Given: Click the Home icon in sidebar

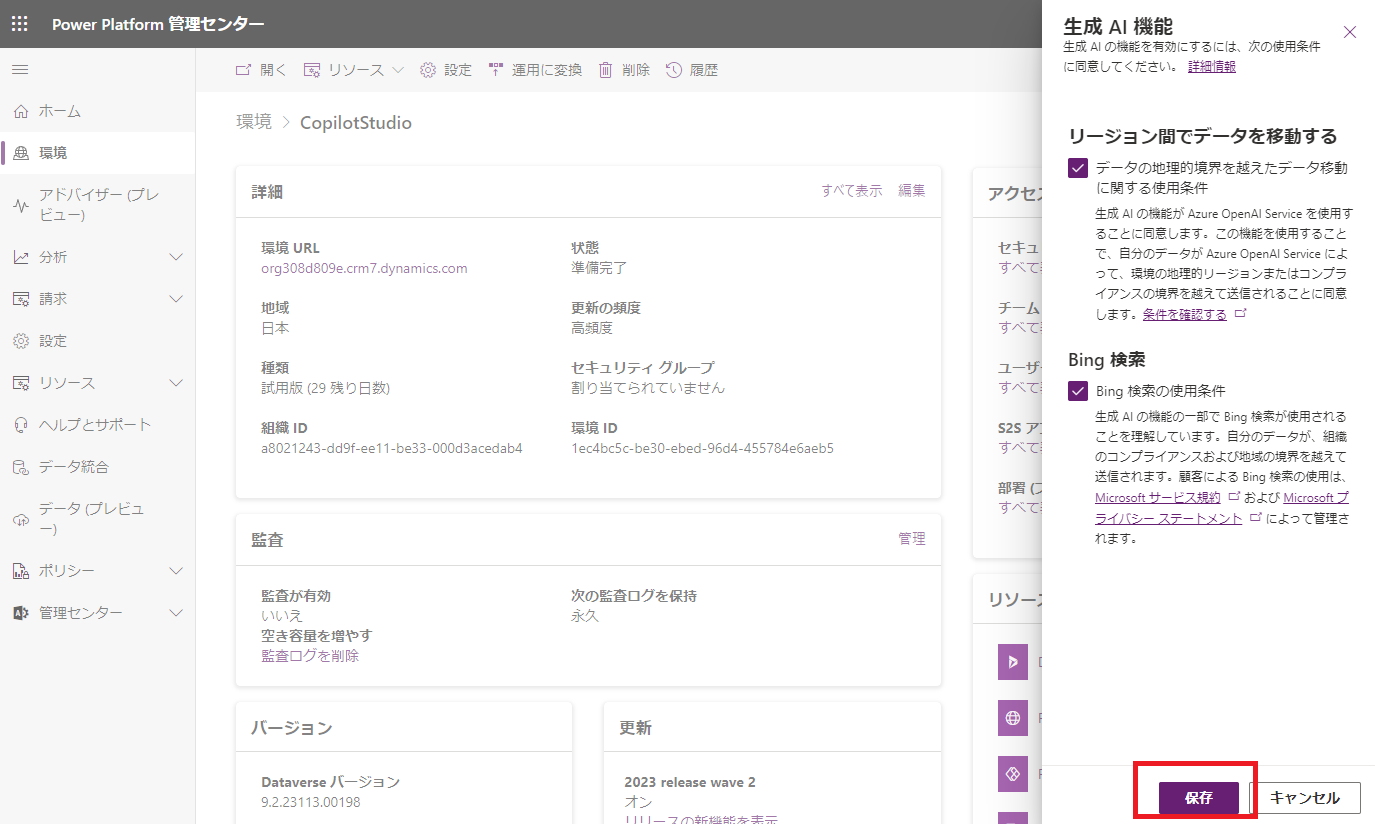Looking at the screenshot, I should click(21, 111).
